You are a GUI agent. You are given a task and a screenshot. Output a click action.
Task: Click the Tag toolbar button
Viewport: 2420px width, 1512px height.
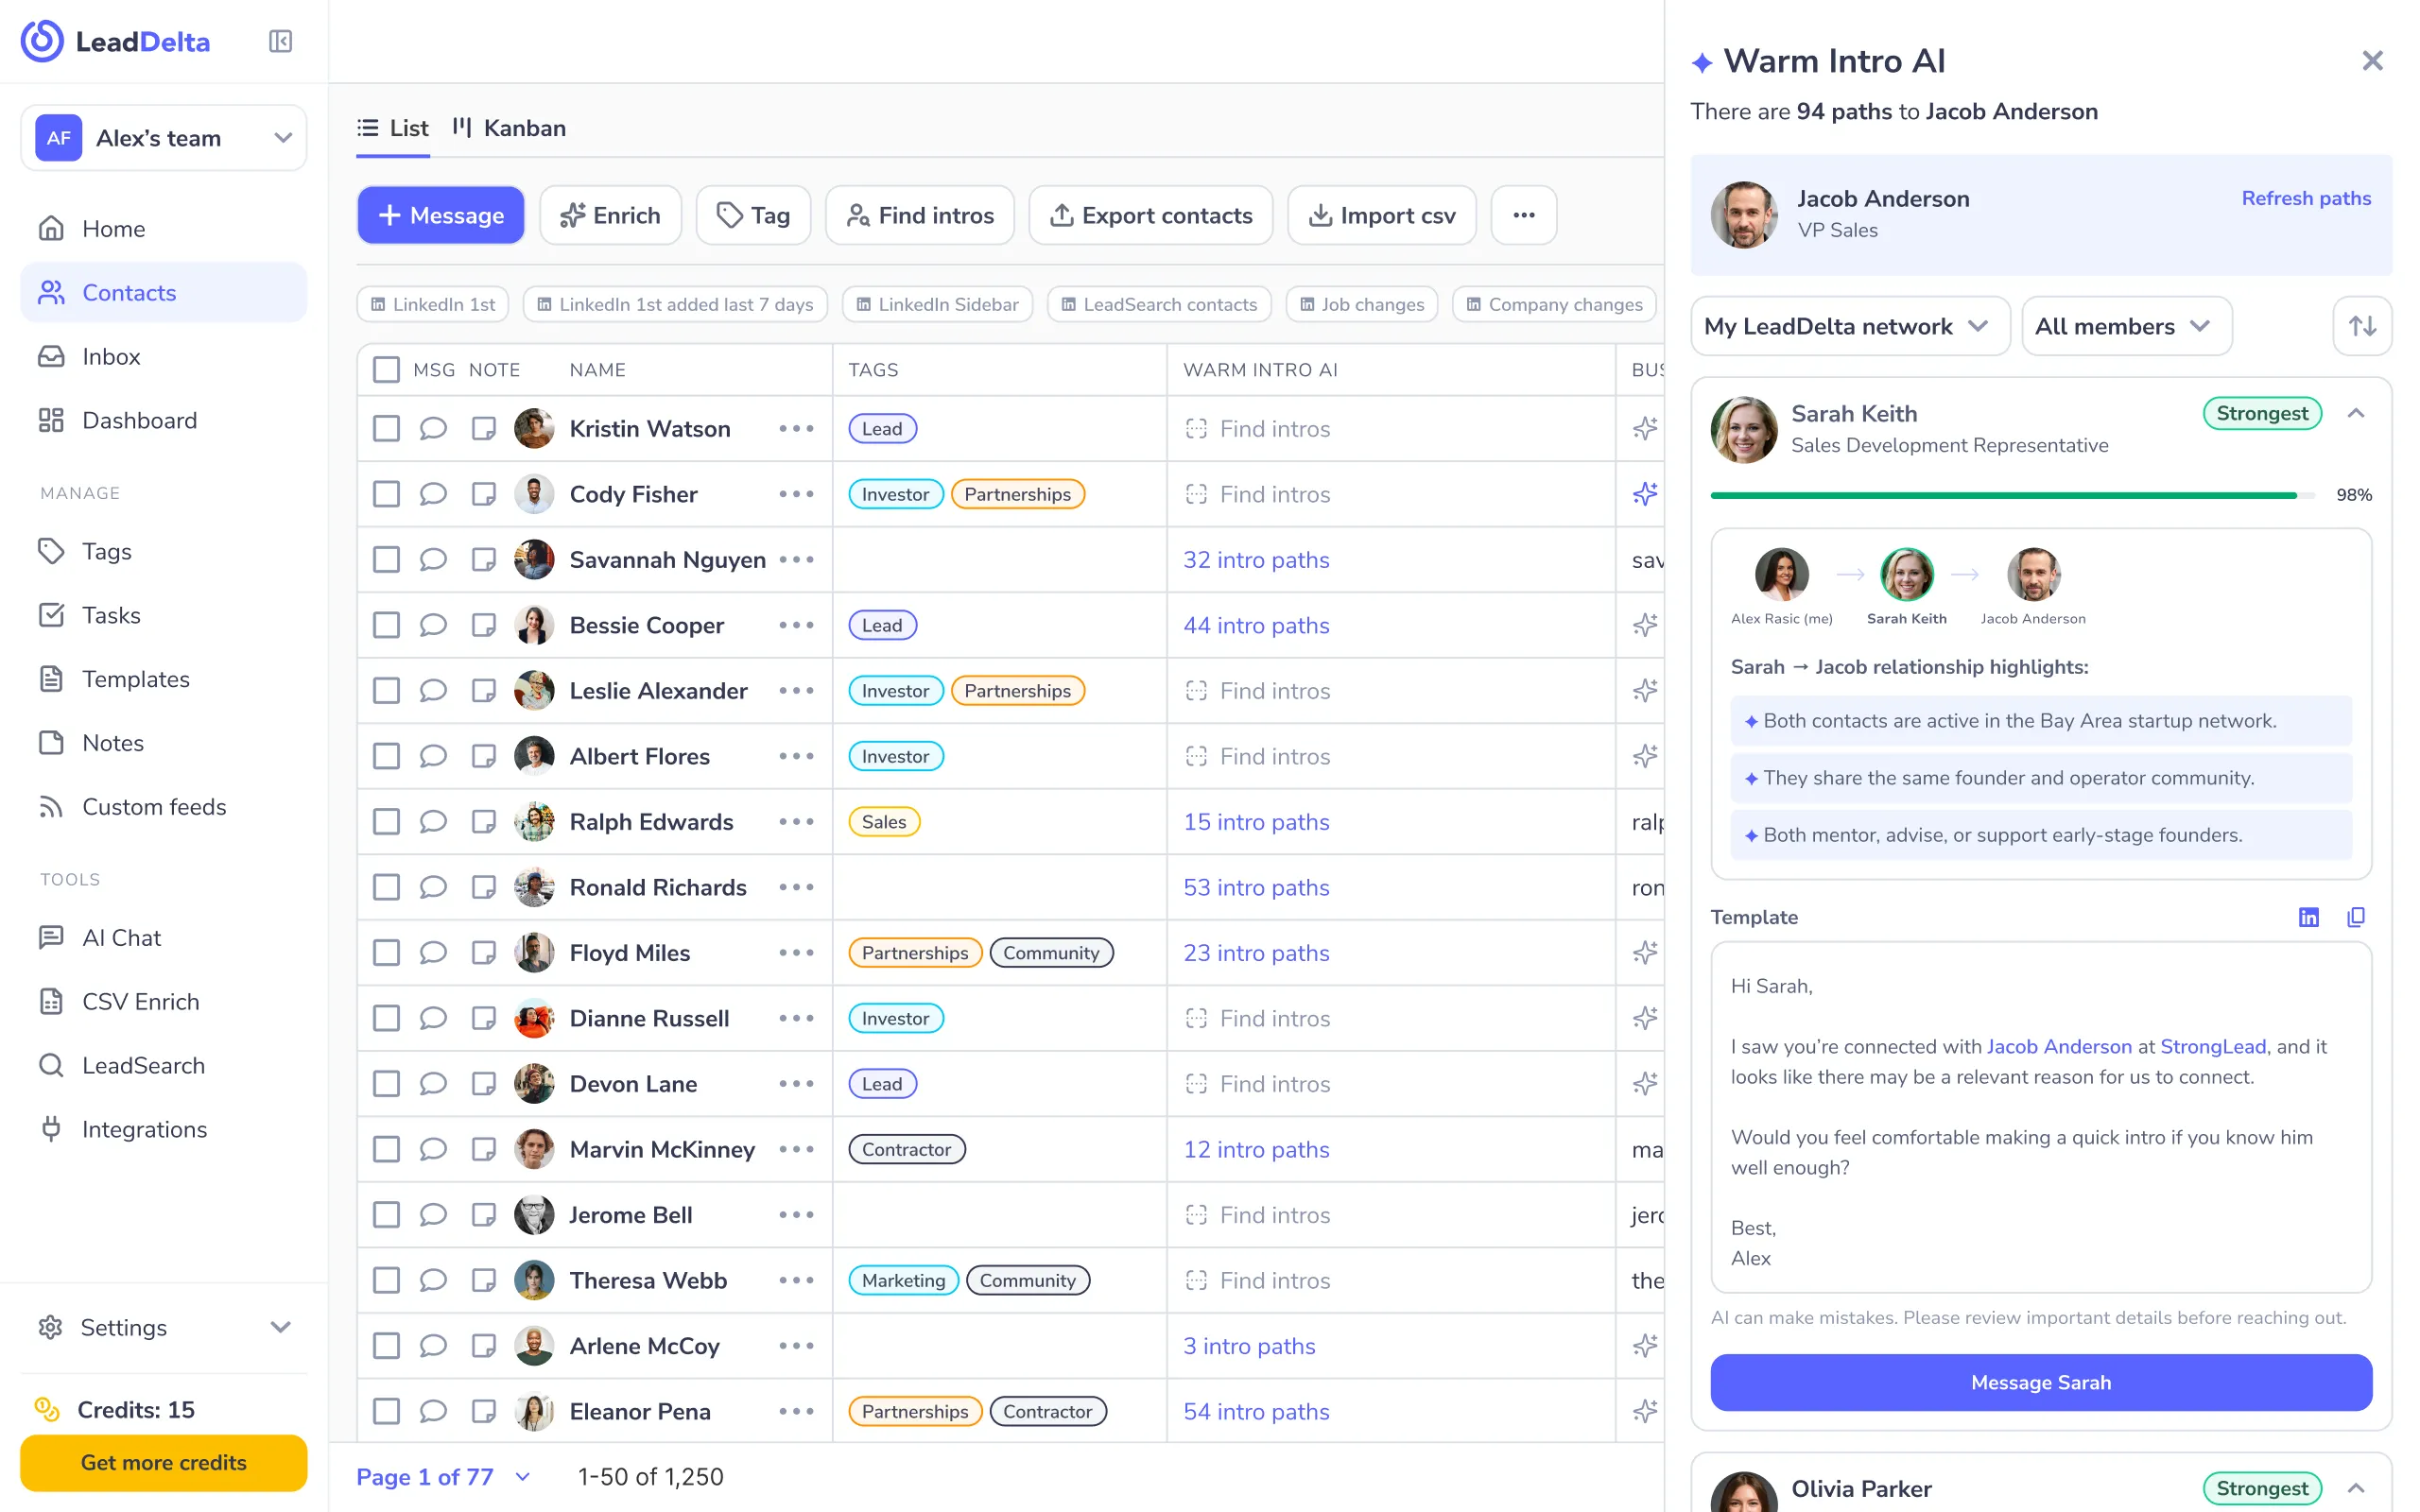point(753,215)
